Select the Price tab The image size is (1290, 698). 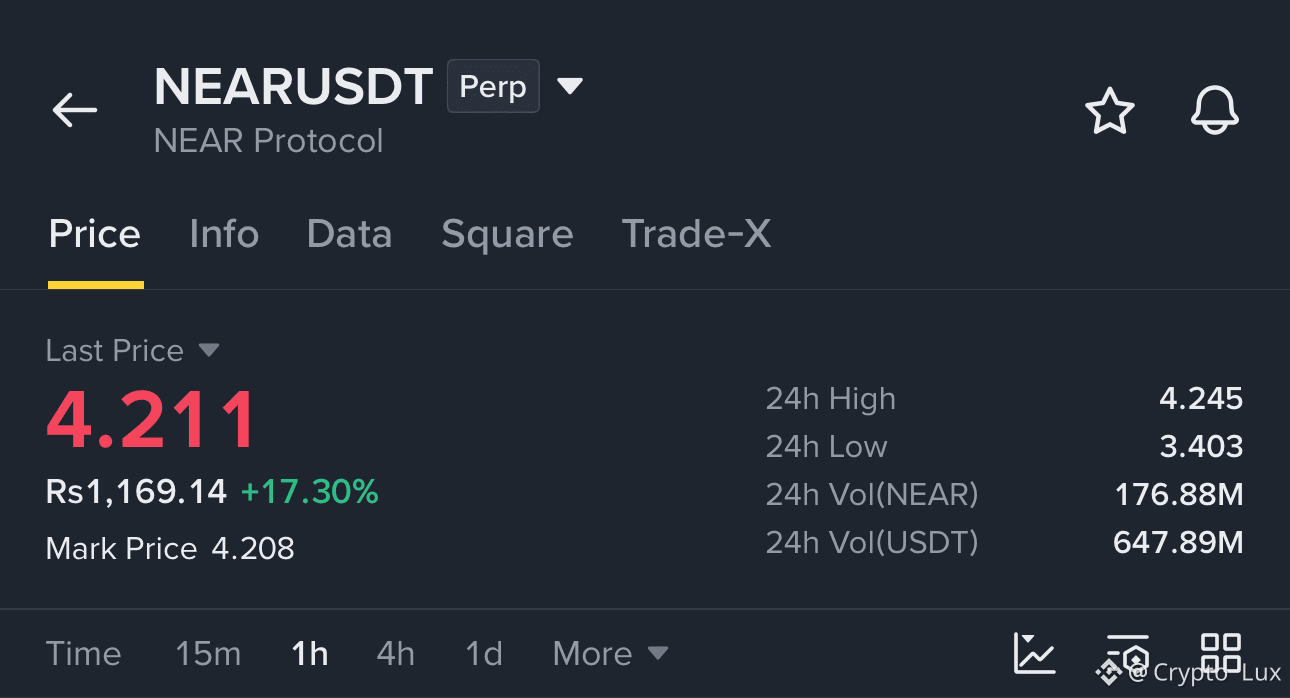pos(95,234)
